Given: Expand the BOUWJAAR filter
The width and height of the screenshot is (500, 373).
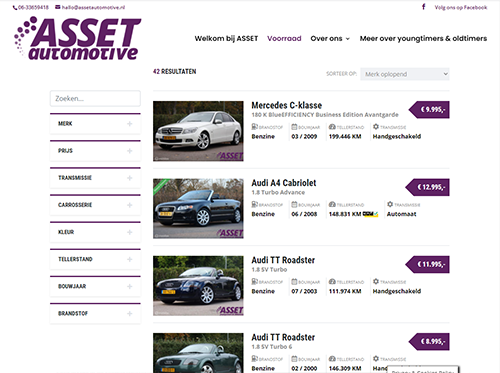Looking at the screenshot, I should click(x=95, y=286).
